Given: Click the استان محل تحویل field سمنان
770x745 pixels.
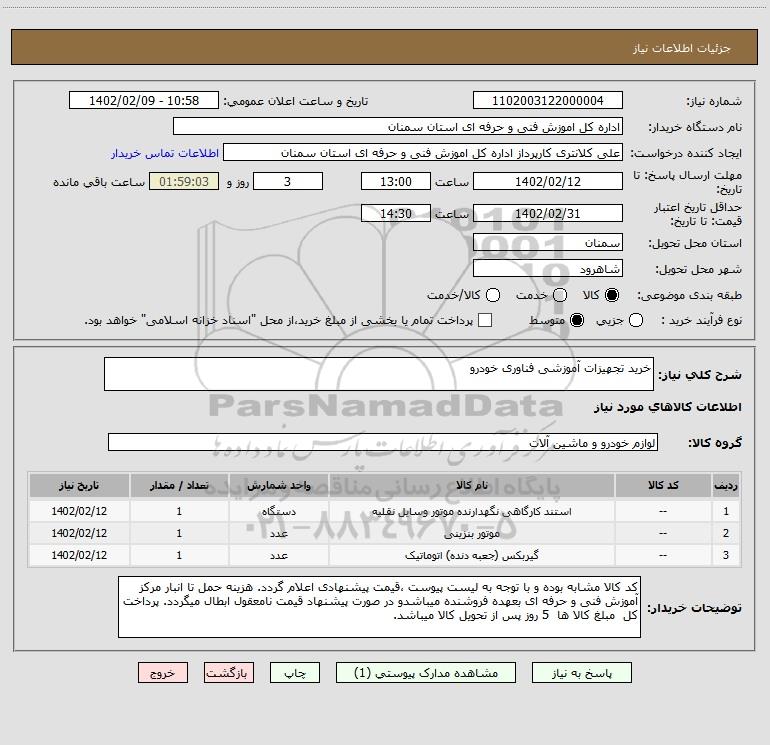Looking at the screenshot, I should [x=548, y=243].
